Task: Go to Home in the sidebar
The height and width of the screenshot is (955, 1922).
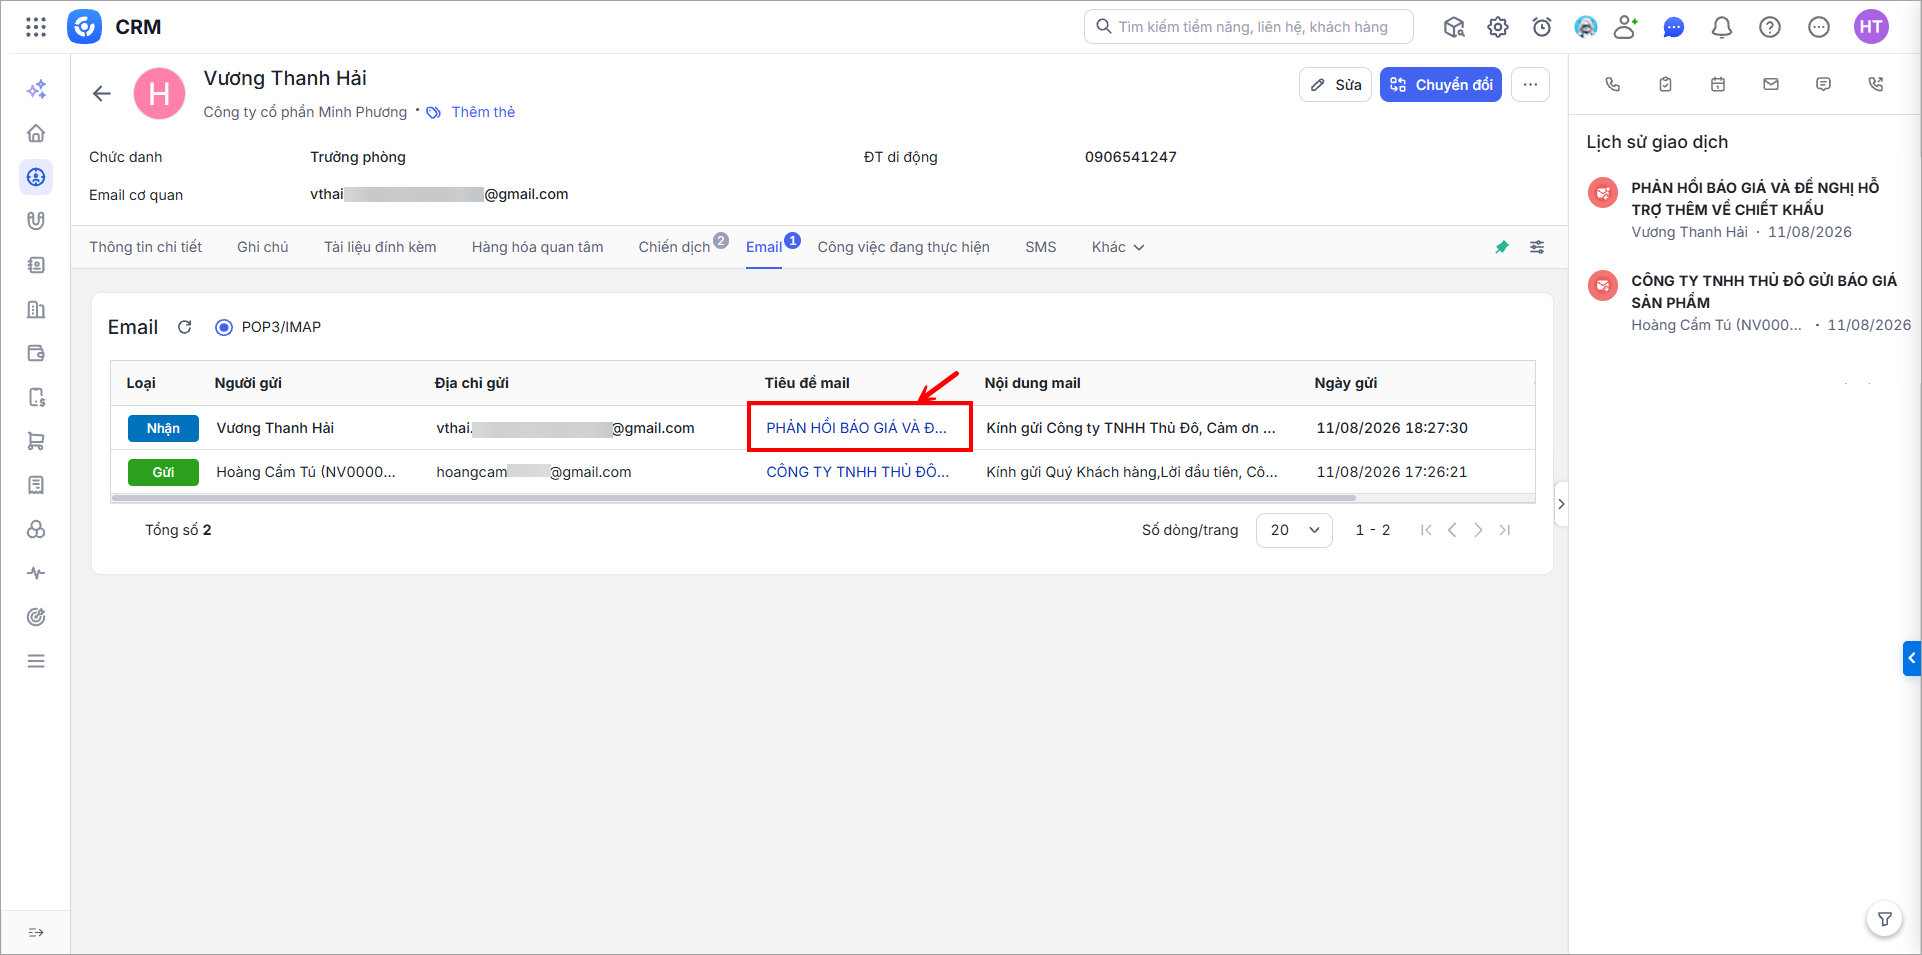Action: click(x=36, y=133)
